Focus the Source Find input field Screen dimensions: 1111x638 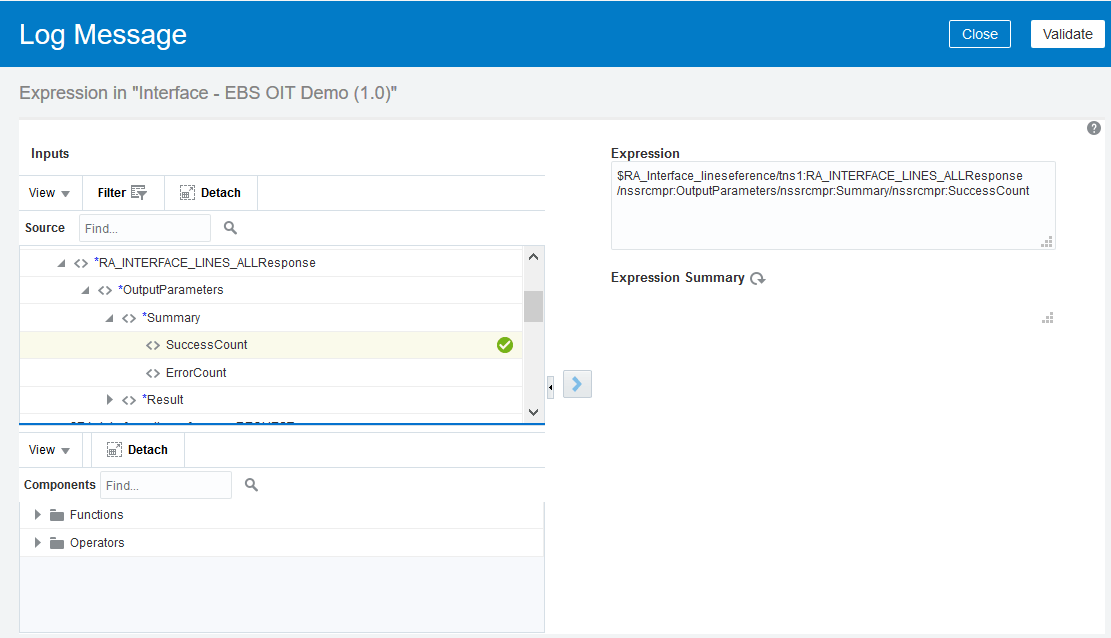pos(145,228)
